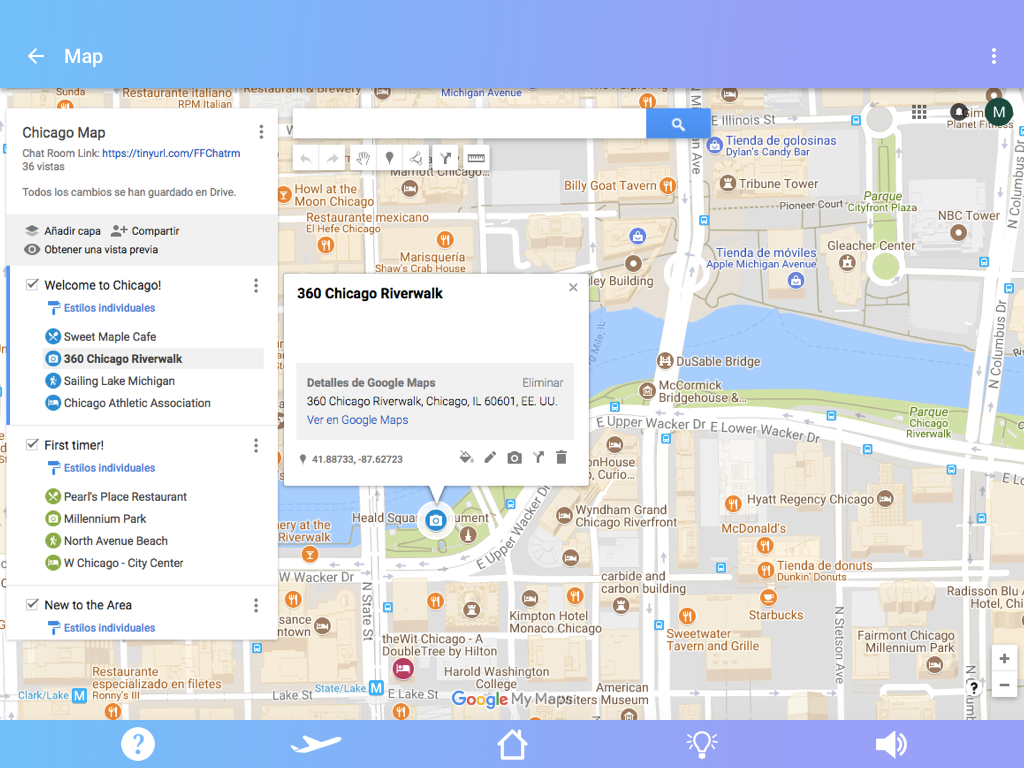The width and height of the screenshot is (1024, 768).
Task: Click the Starbucks coffee map marker
Action: point(768,597)
